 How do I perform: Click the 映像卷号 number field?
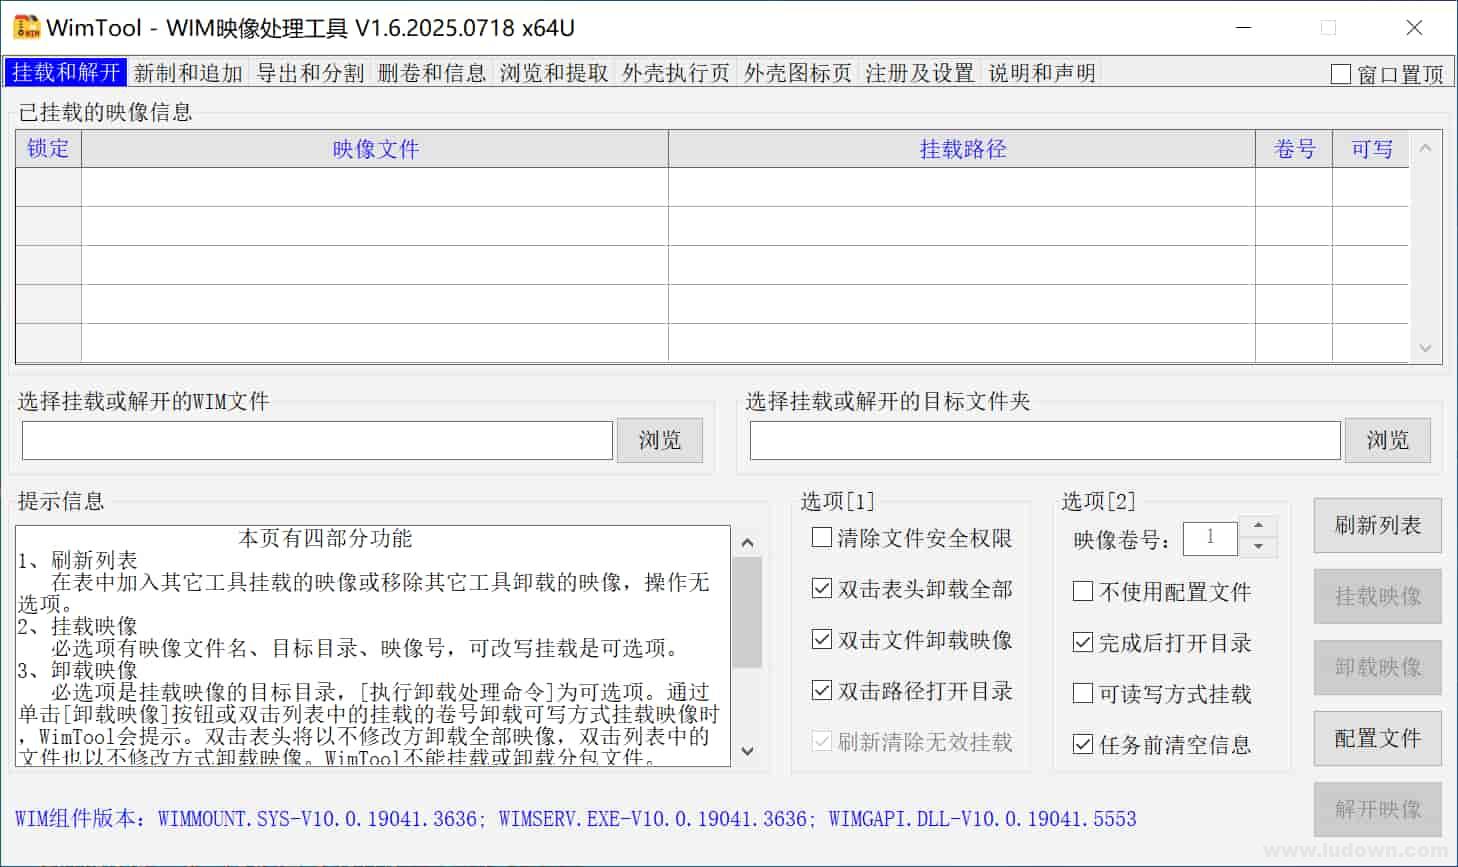click(x=1210, y=538)
